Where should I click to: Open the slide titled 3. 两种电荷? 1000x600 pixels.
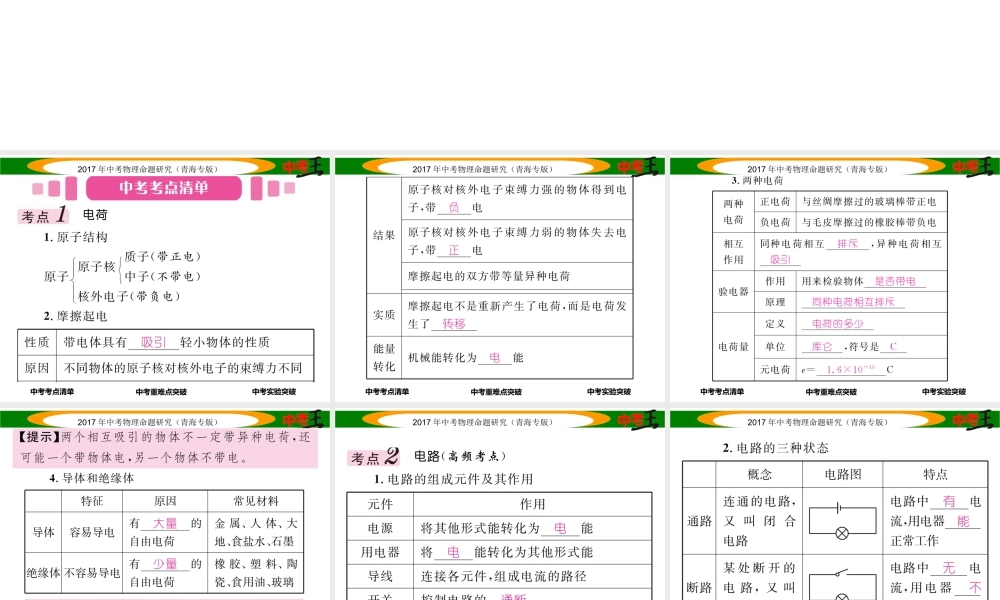point(835,279)
